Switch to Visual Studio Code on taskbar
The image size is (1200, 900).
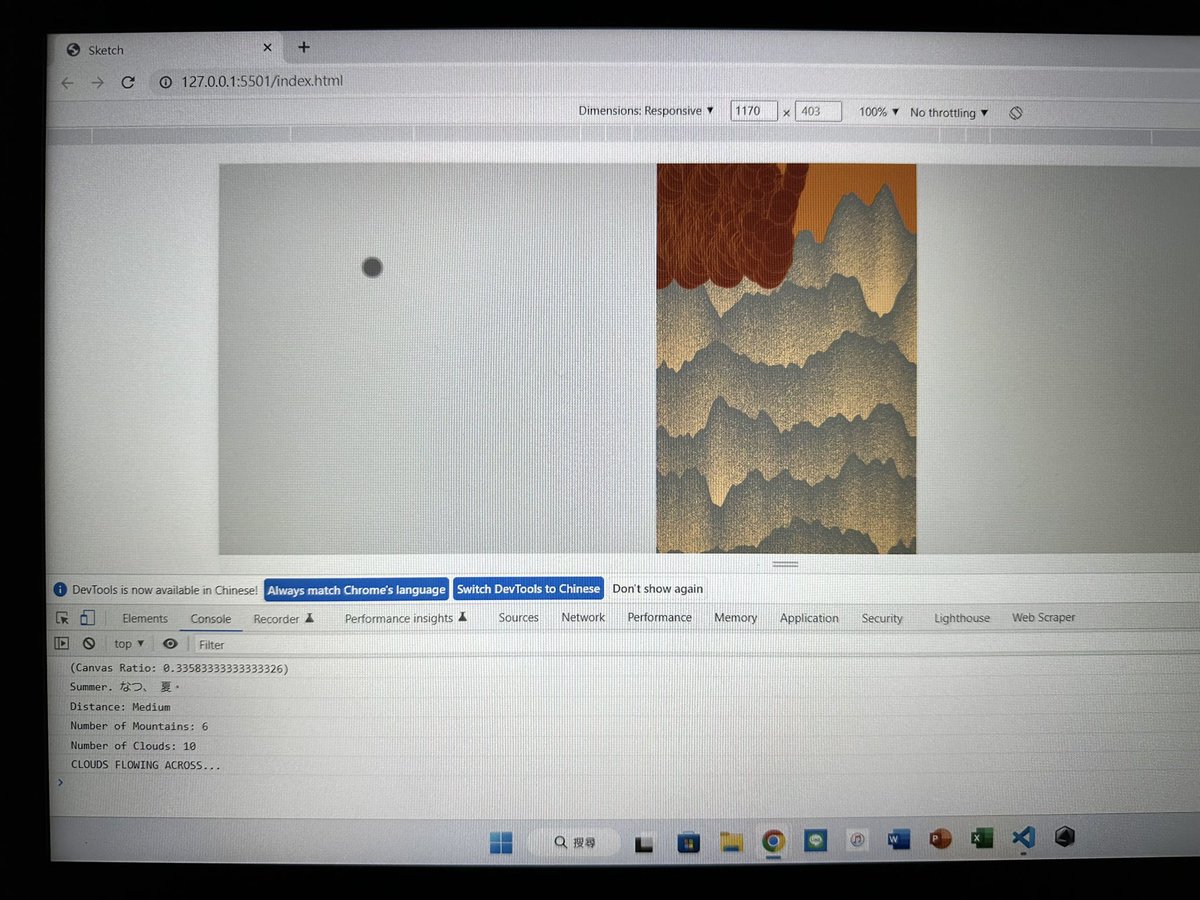1023,837
